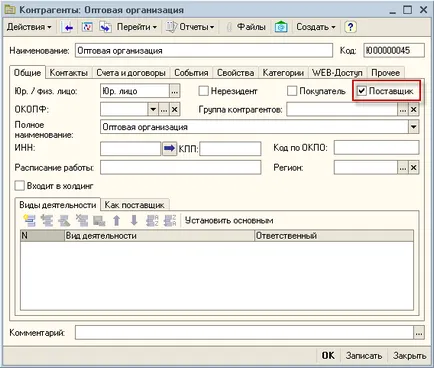Switch to the Свойства tab

pyautogui.click(x=235, y=73)
